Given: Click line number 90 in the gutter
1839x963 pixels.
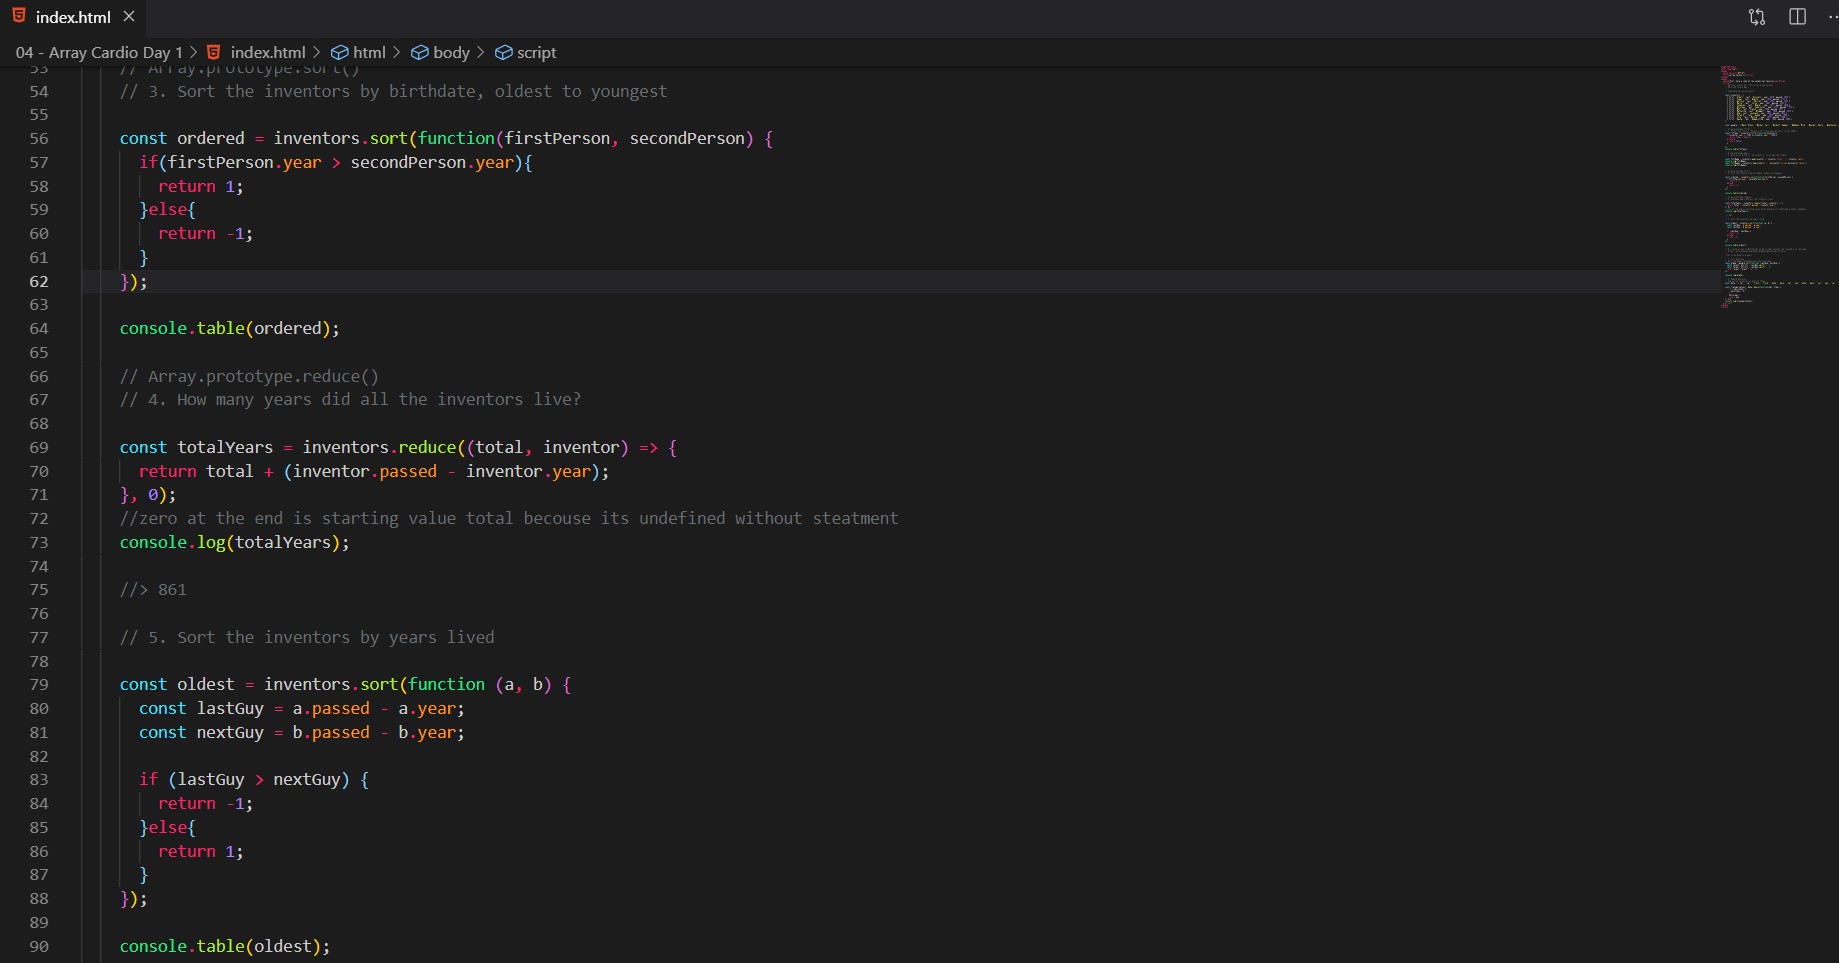Looking at the screenshot, I should tap(39, 946).
